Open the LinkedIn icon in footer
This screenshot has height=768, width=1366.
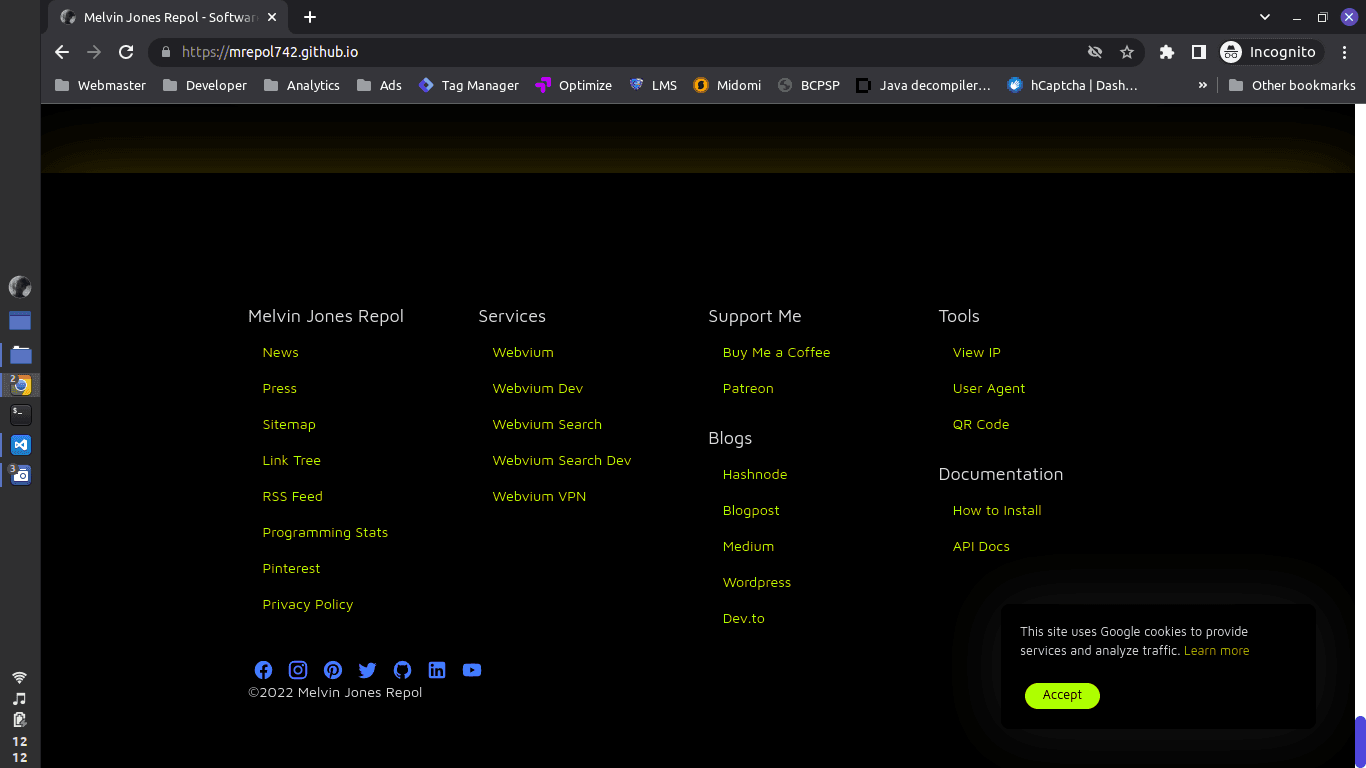(x=437, y=670)
